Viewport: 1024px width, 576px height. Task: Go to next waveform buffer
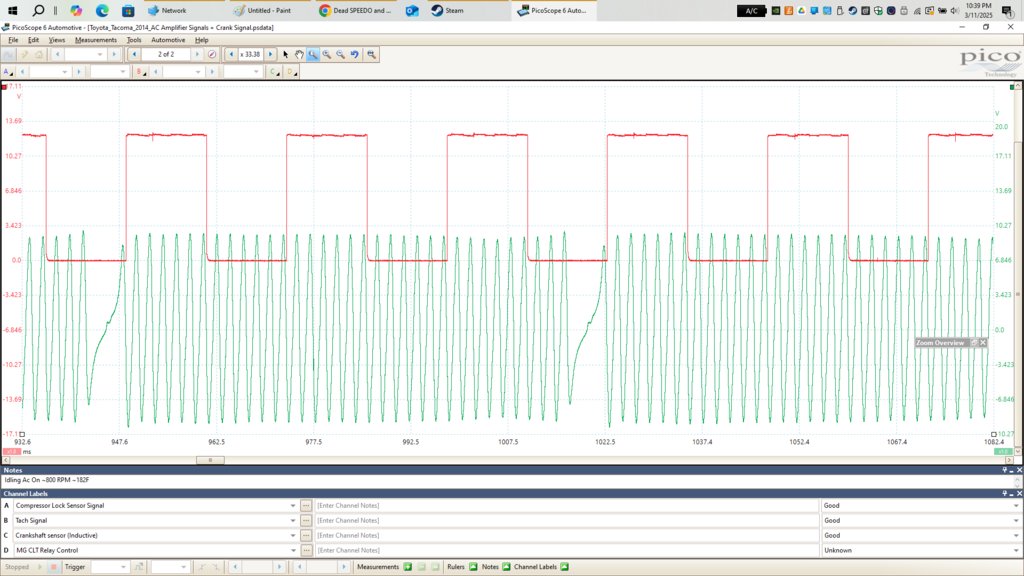pyautogui.click(x=197, y=54)
